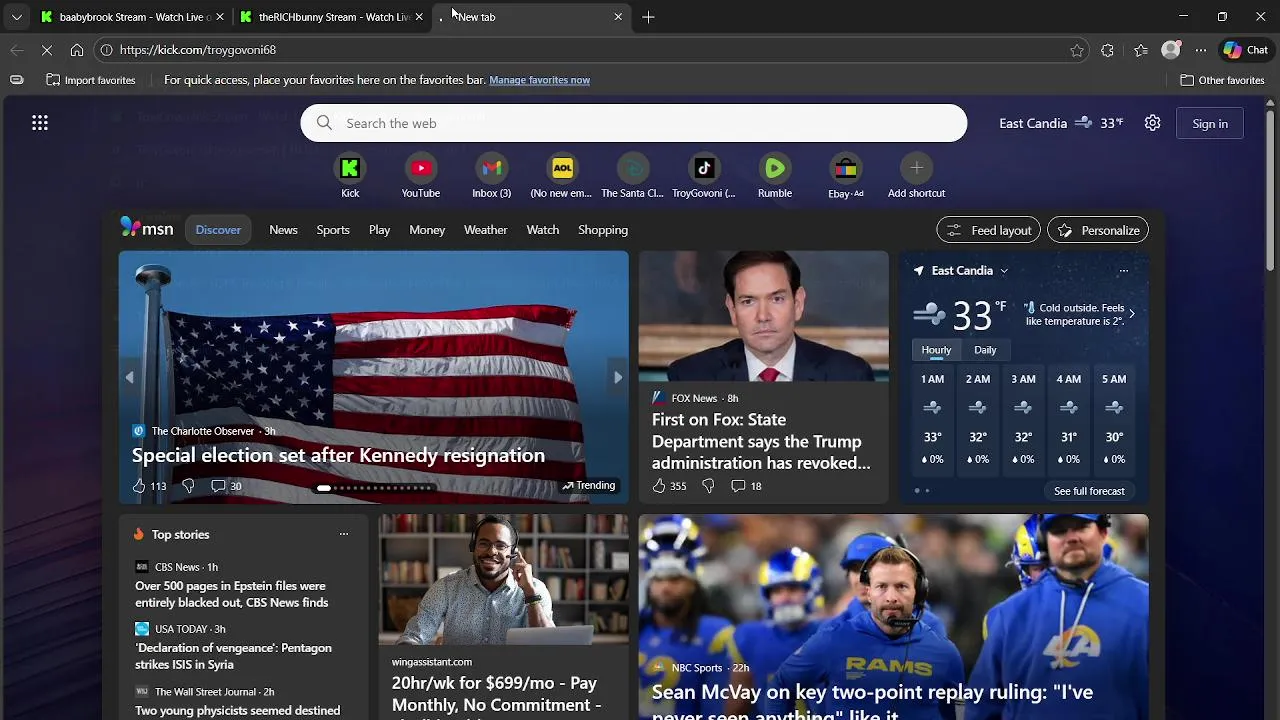Image resolution: width=1280 pixels, height=720 pixels.
Task: Select the Sports feed tab
Action: coord(333,230)
